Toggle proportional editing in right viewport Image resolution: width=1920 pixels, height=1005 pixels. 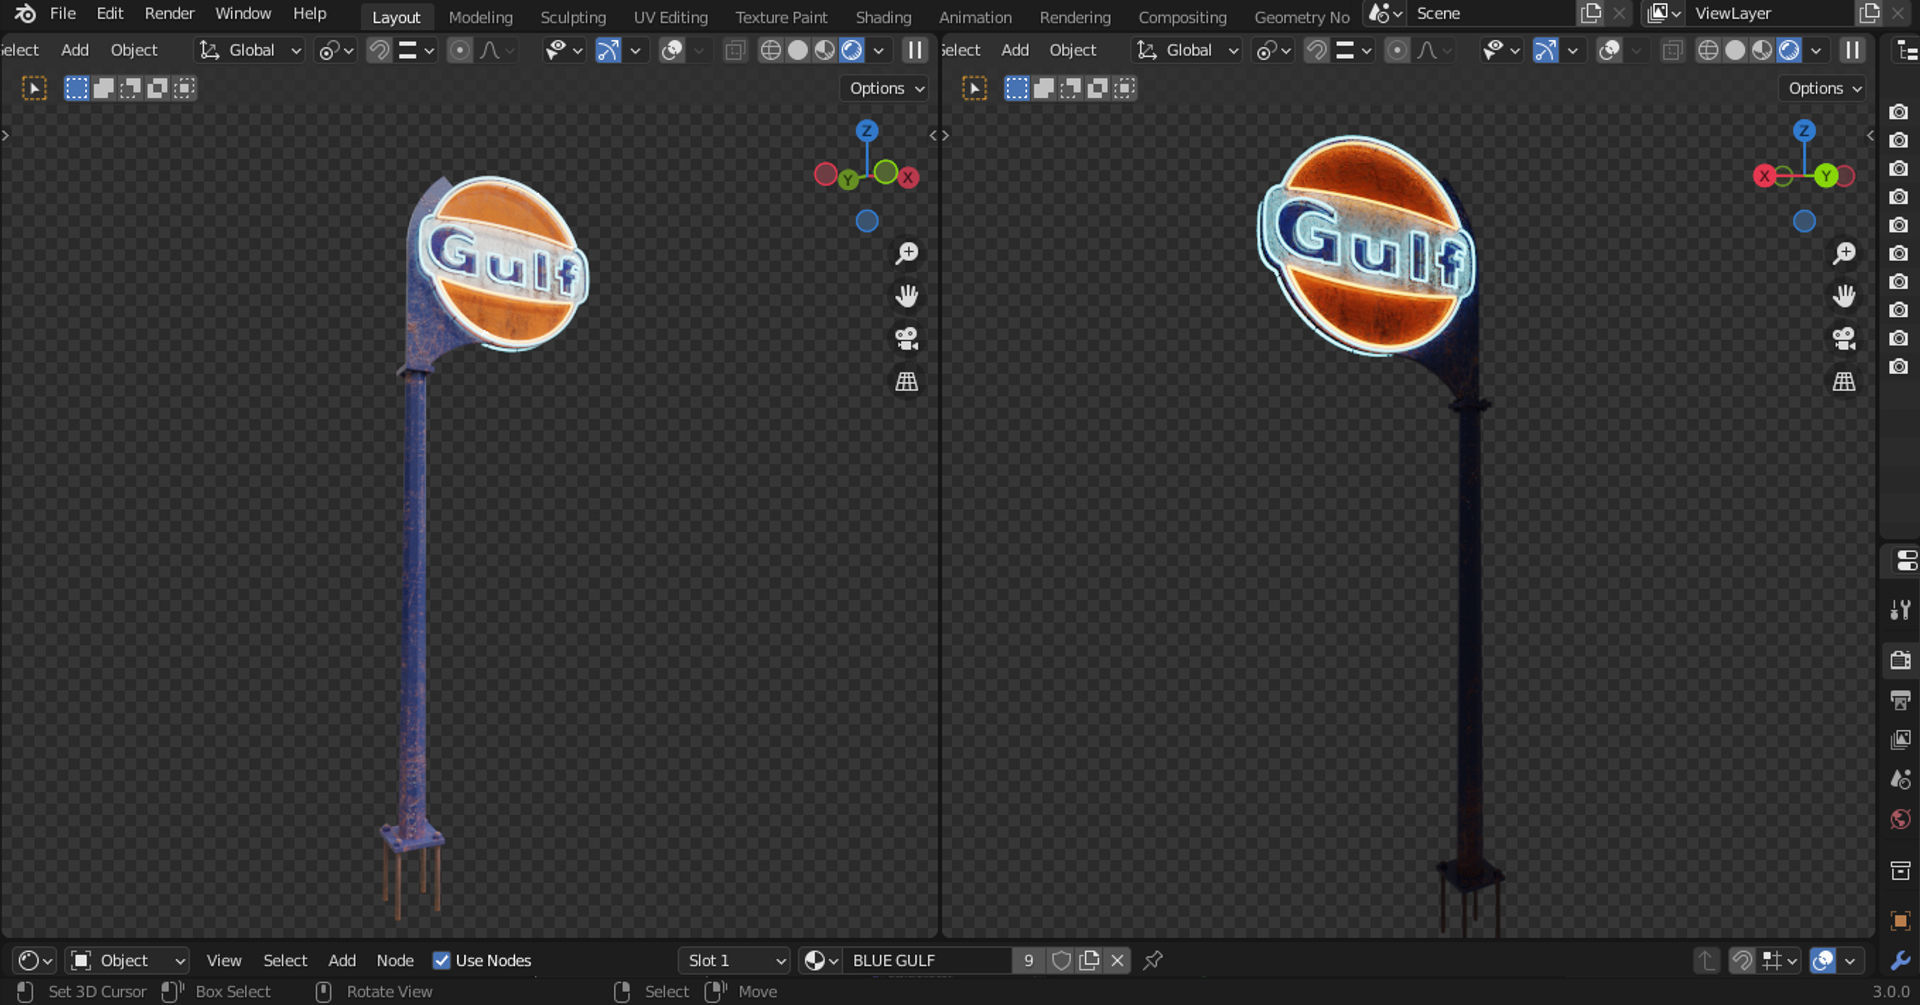pos(1397,50)
